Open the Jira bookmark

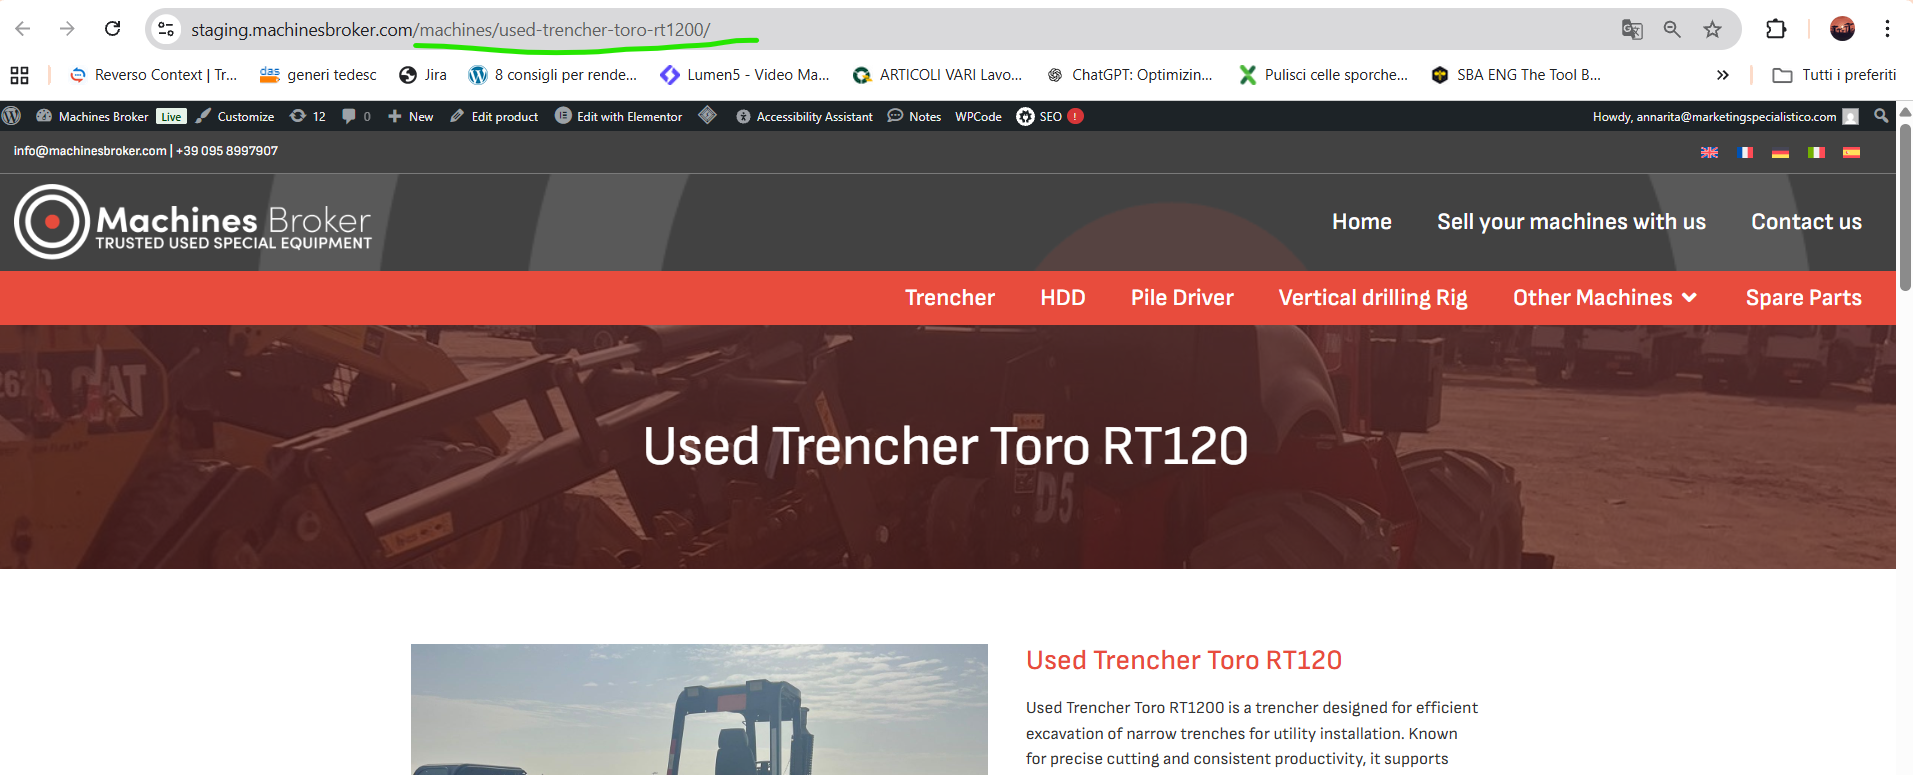point(422,75)
